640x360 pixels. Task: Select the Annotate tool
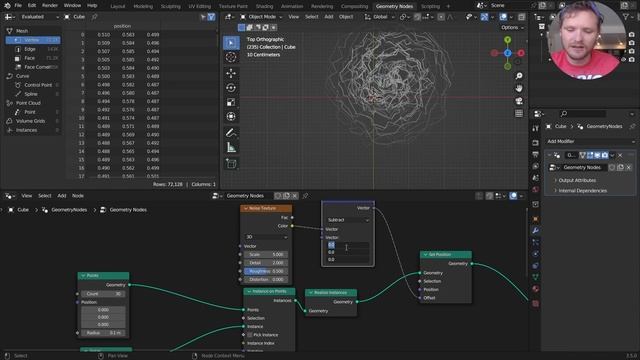231,133
